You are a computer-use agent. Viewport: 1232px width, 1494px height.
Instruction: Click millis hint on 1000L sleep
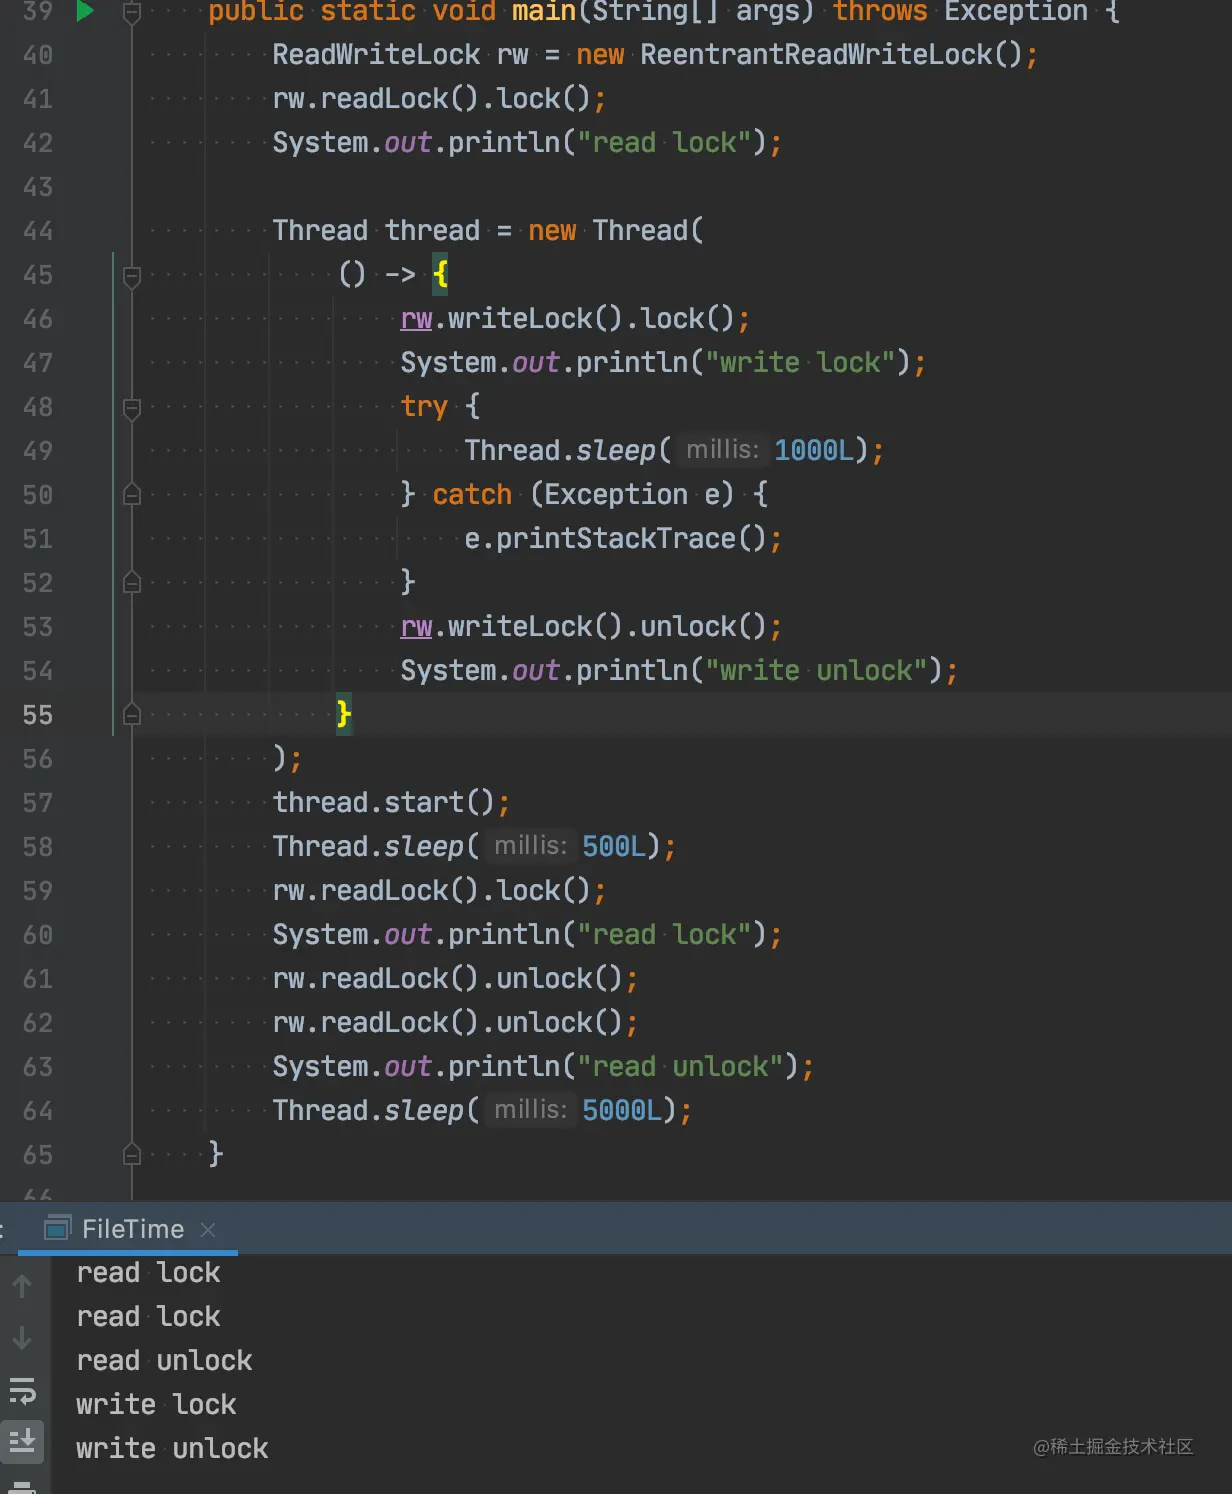722,450
